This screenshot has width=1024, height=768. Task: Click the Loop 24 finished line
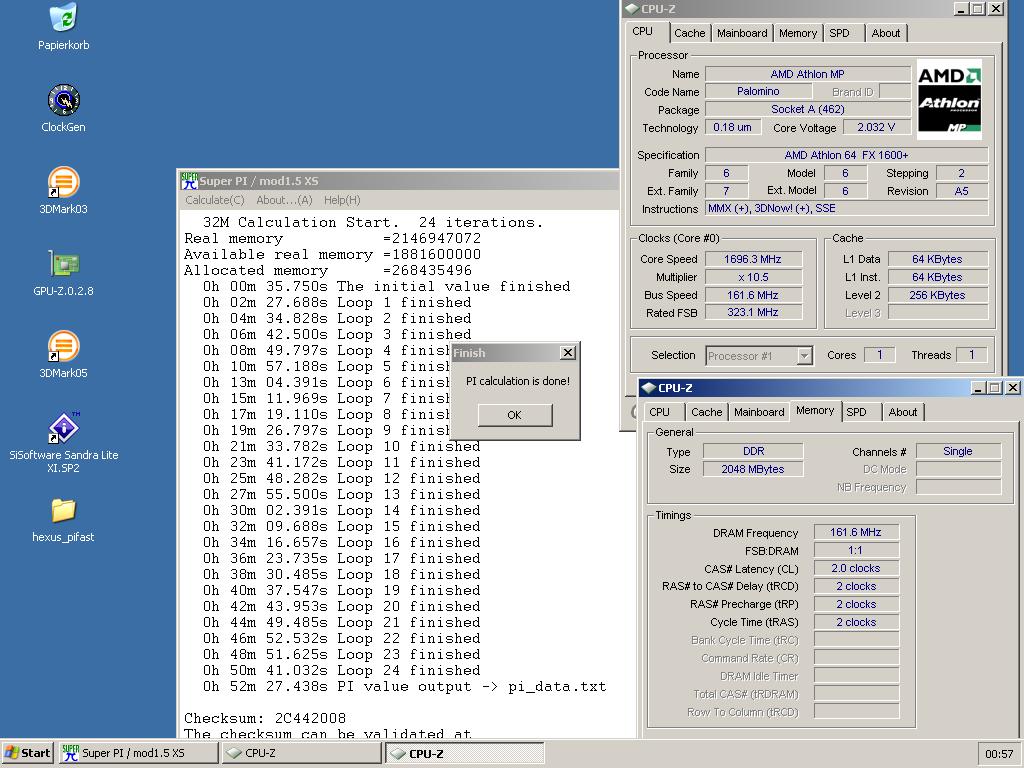point(342,670)
